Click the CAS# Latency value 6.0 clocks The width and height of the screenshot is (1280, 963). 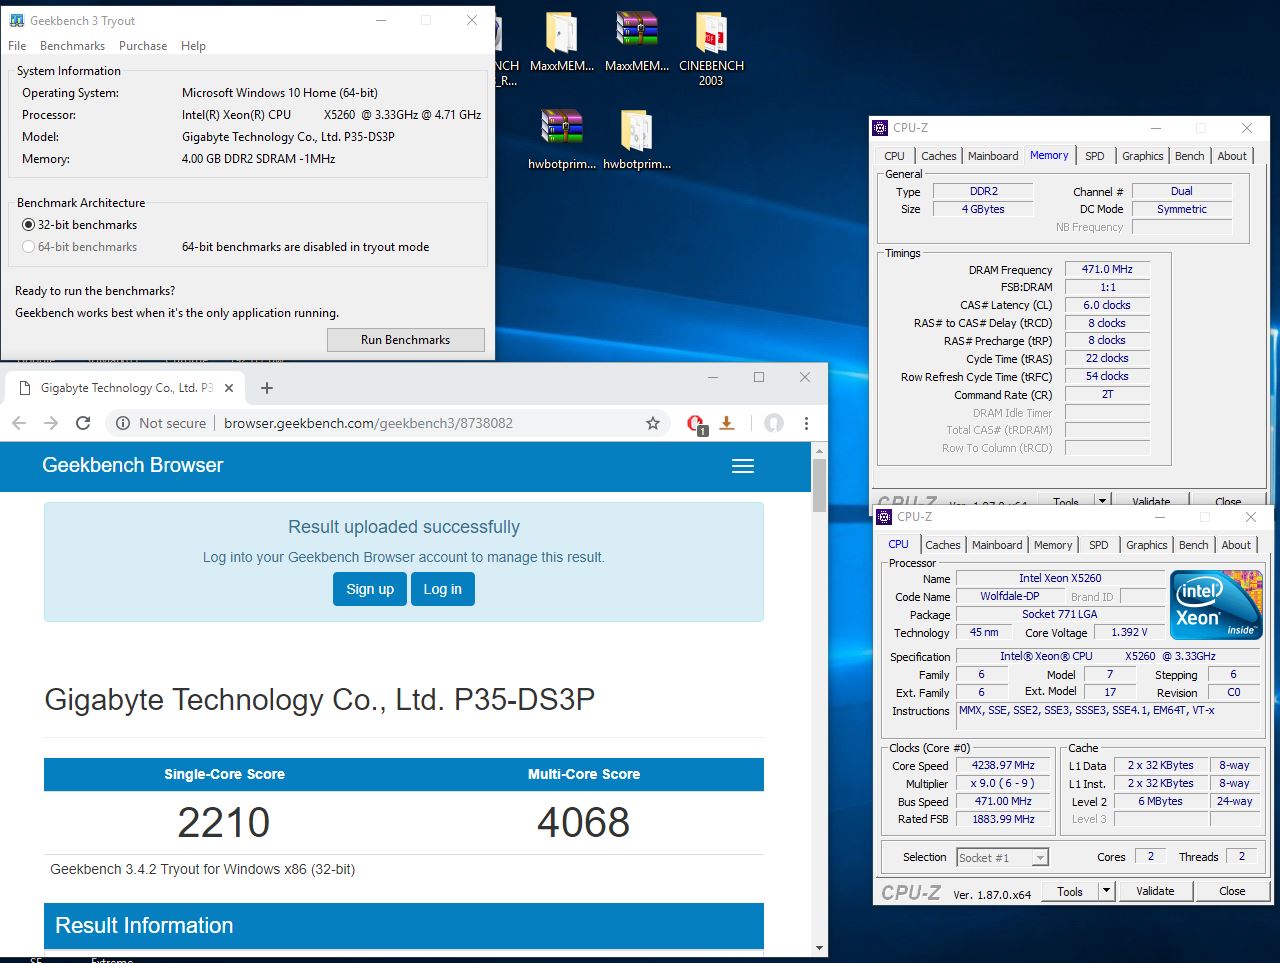[x=1107, y=305]
